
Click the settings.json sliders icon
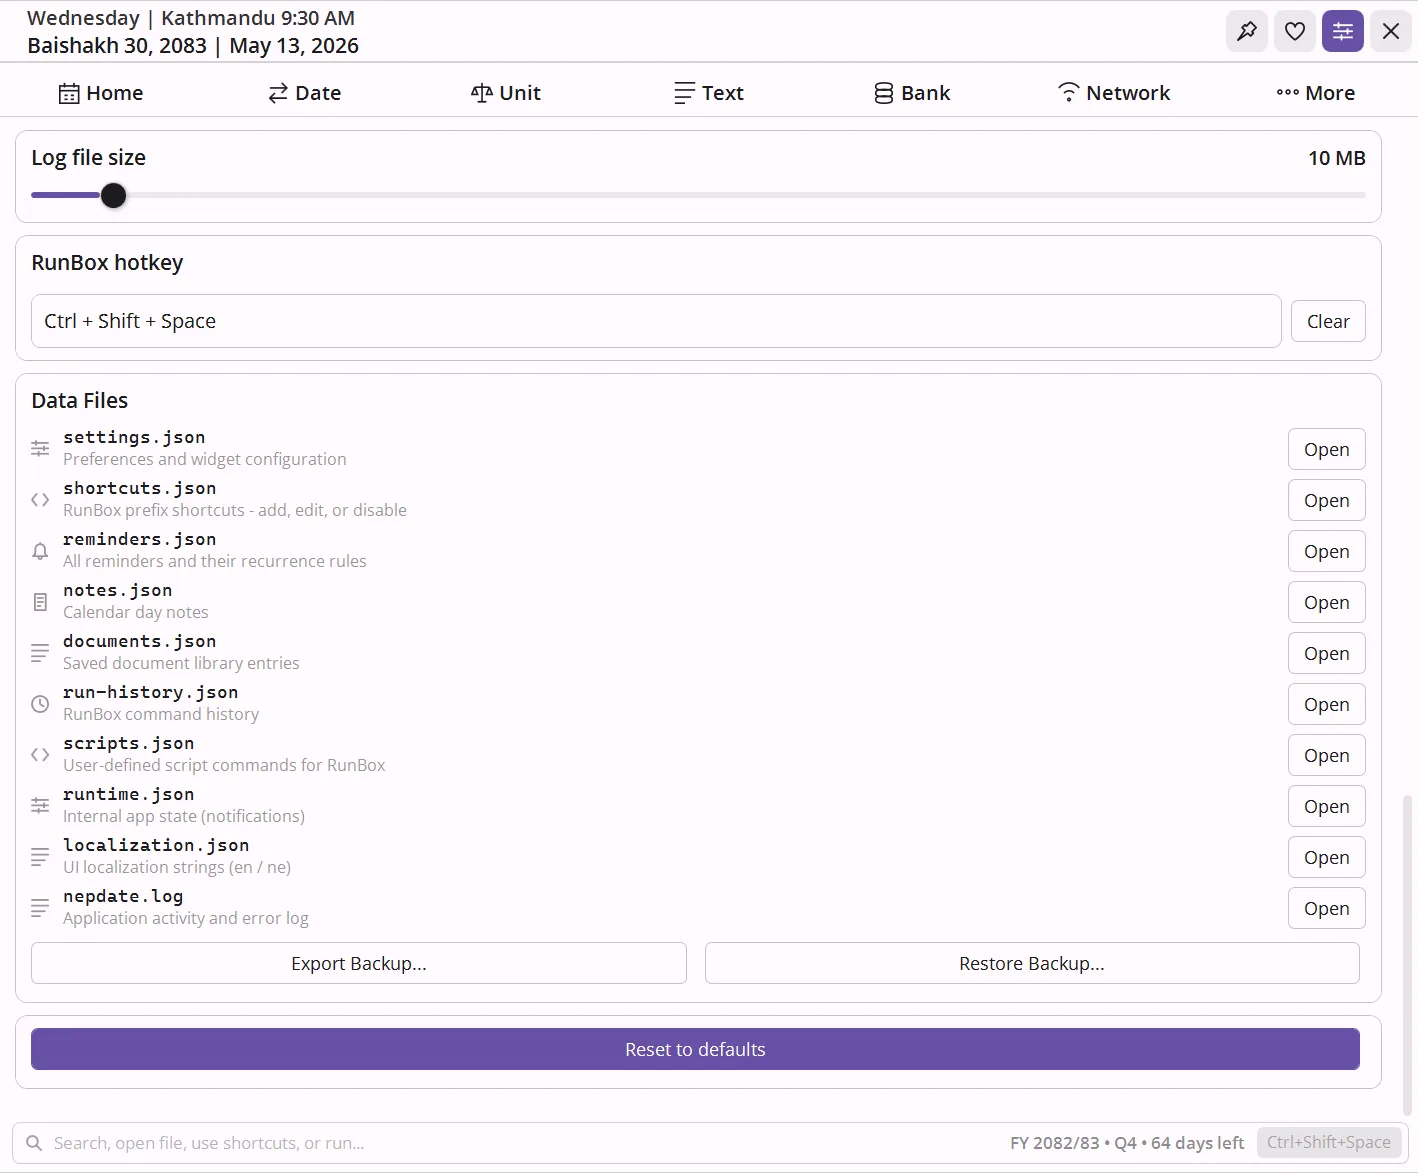tap(40, 449)
